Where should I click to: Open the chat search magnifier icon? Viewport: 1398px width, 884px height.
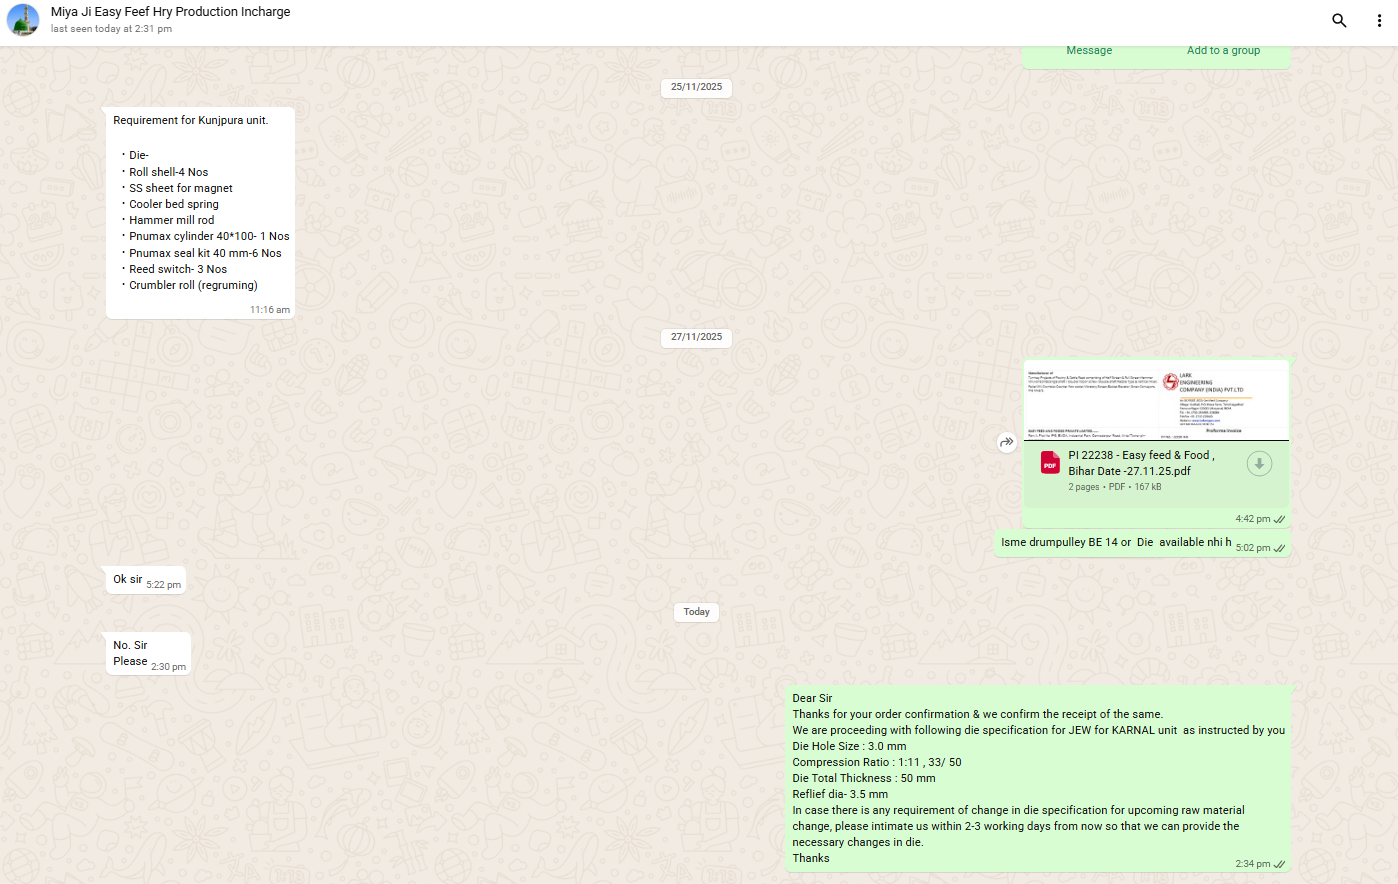tap(1339, 20)
